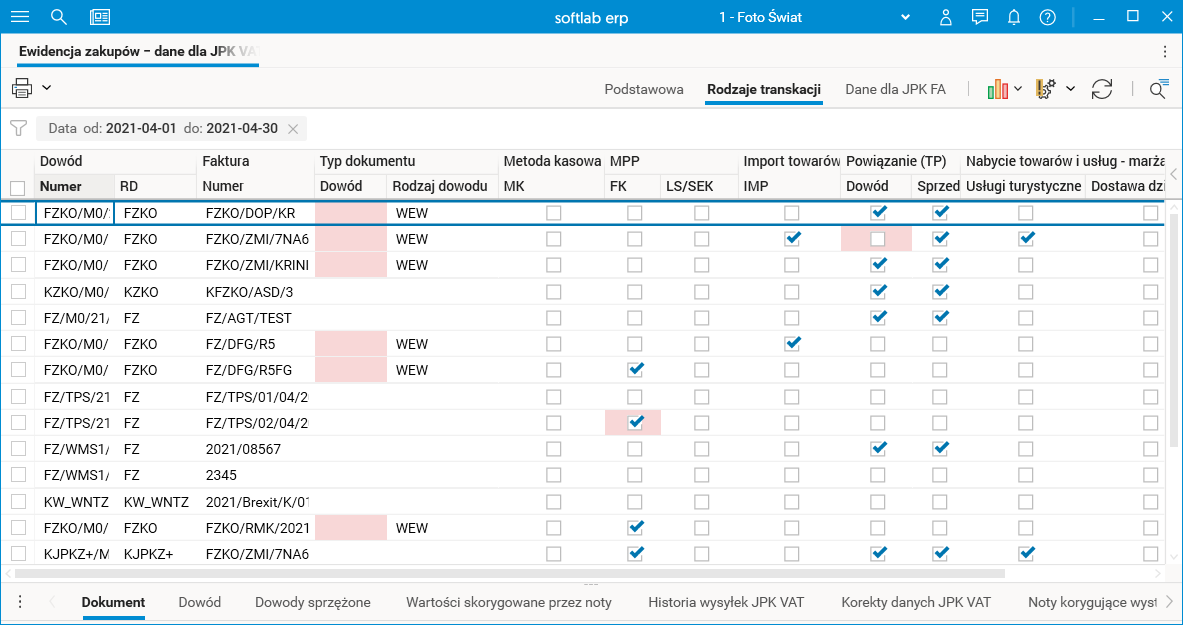Switch to the Podstawowa view tab
The height and width of the screenshot is (625, 1183).
(644, 89)
